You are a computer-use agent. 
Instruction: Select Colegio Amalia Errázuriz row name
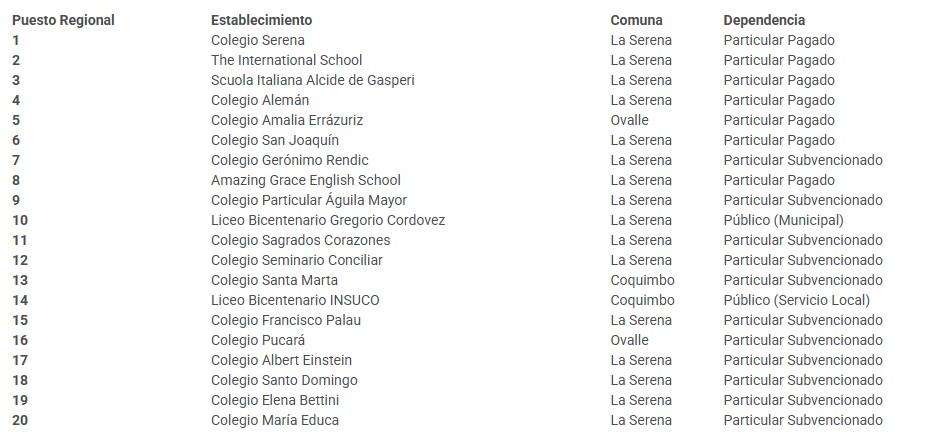287,120
